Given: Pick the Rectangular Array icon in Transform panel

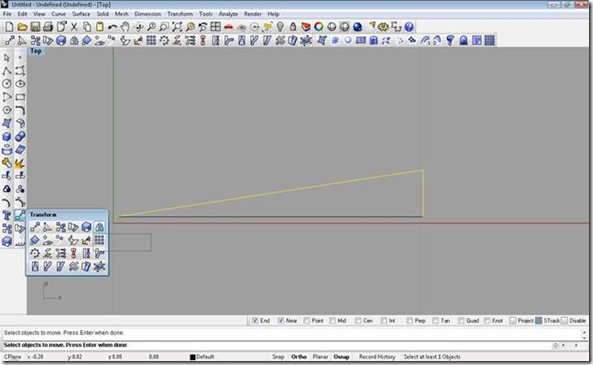Looking at the screenshot, I should [x=99, y=240].
